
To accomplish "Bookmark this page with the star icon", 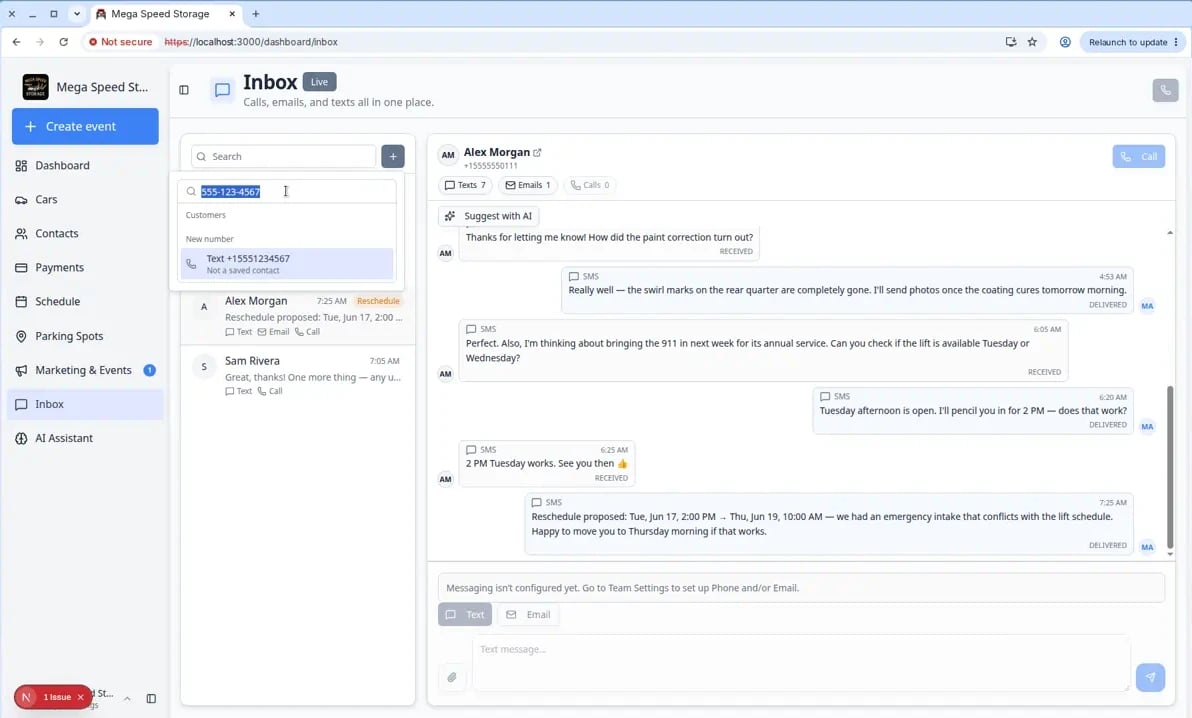I will [1032, 42].
